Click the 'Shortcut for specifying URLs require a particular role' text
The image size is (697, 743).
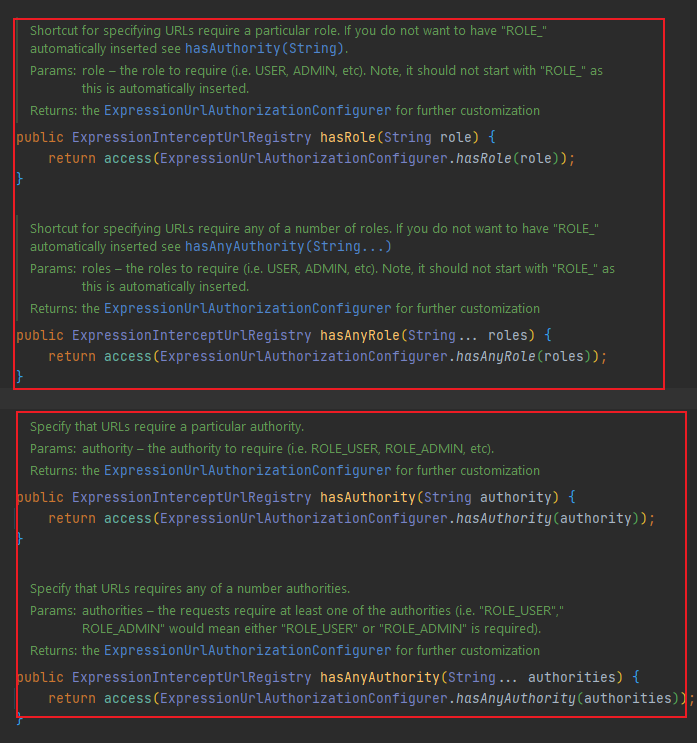184,31
